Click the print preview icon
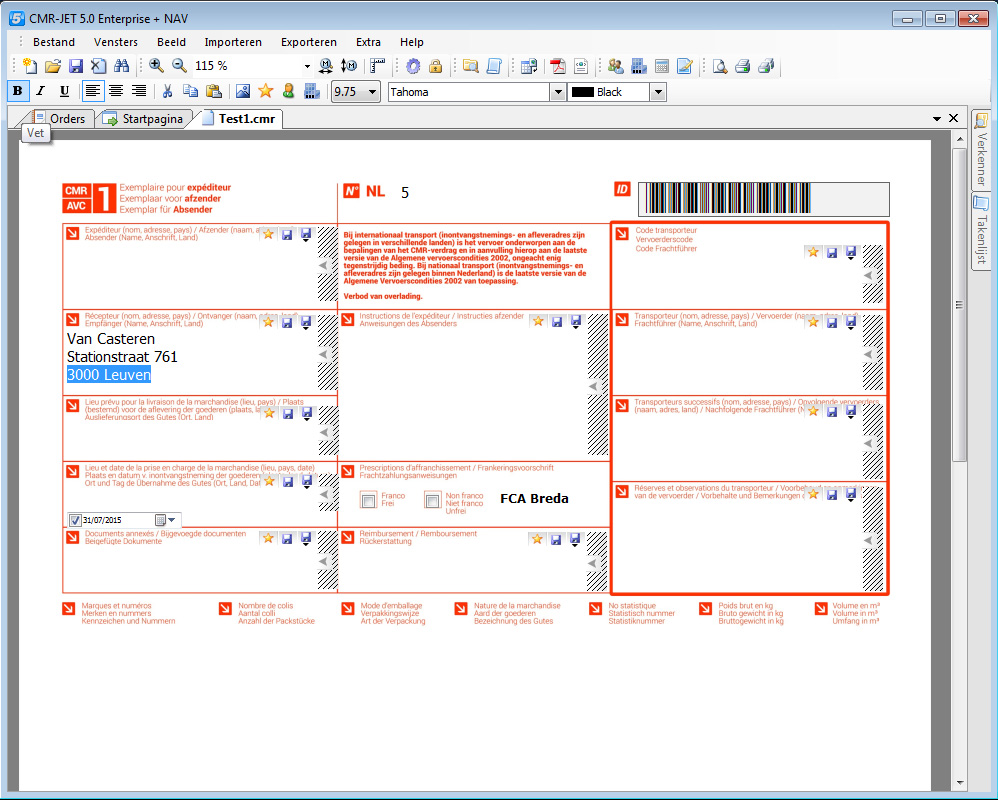The height and width of the screenshot is (800, 998). click(x=719, y=66)
